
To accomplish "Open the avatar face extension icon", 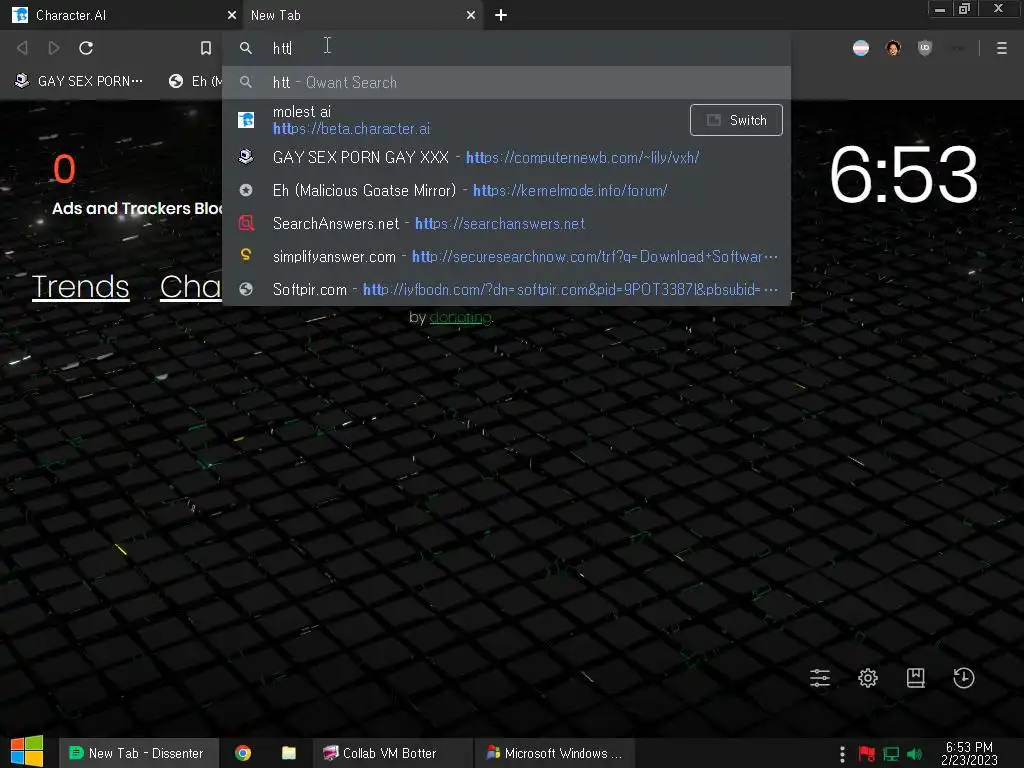I will (893, 48).
